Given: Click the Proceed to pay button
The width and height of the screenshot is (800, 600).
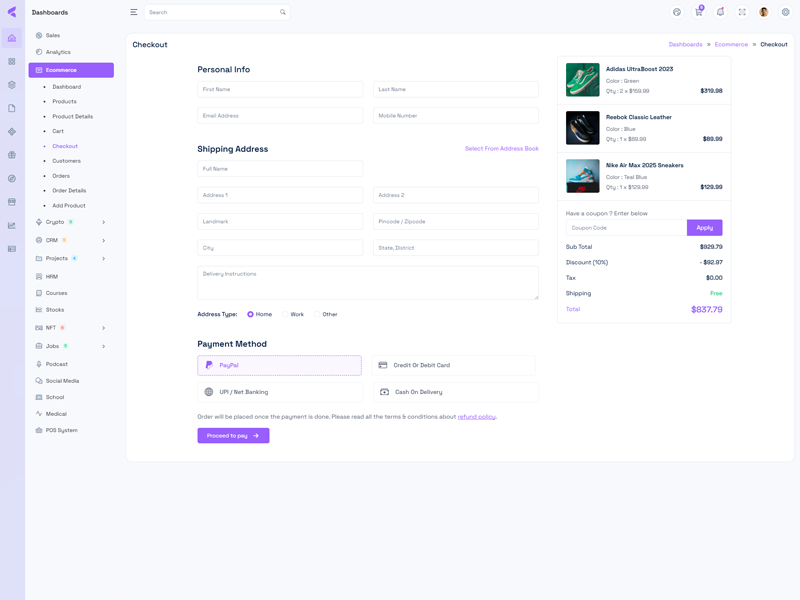Looking at the screenshot, I should coord(233,436).
